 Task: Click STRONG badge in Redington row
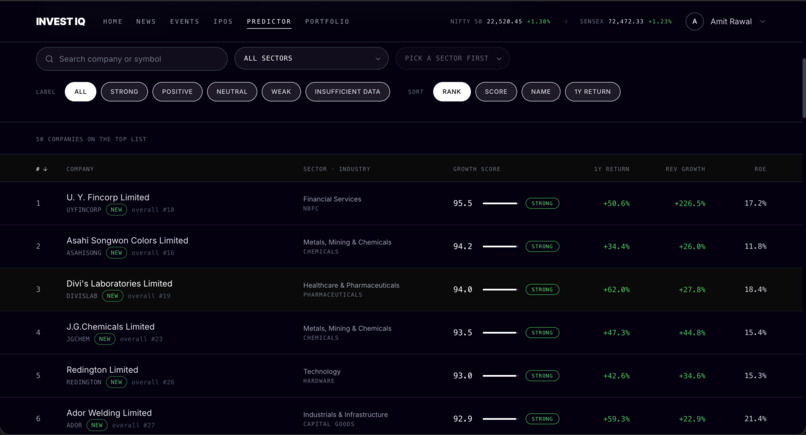click(x=542, y=376)
